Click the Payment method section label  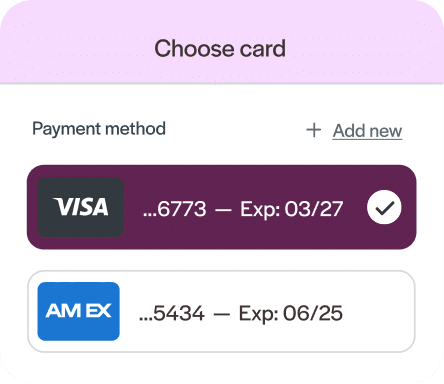99,129
